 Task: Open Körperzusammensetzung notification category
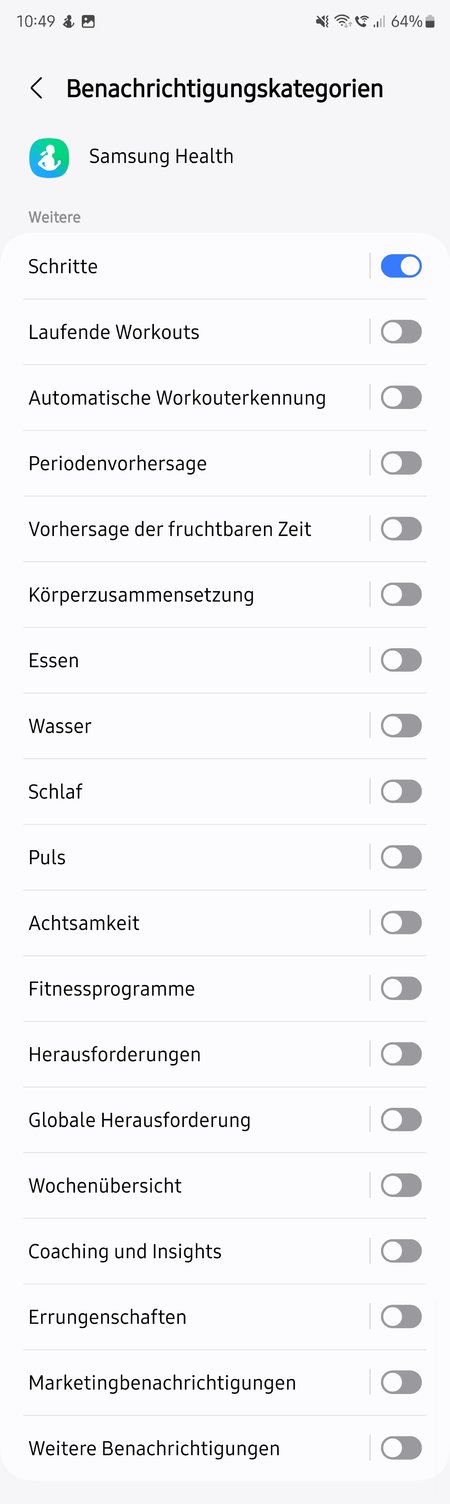pyautogui.click(x=195, y=595)
